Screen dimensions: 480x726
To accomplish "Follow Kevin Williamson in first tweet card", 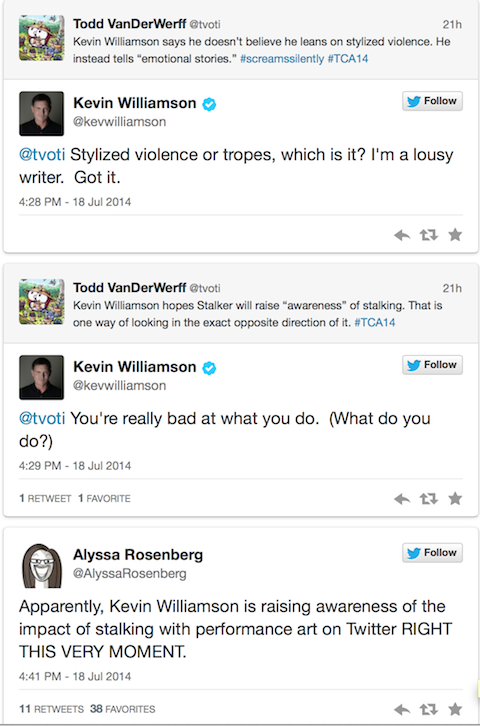I will [432, 101].
